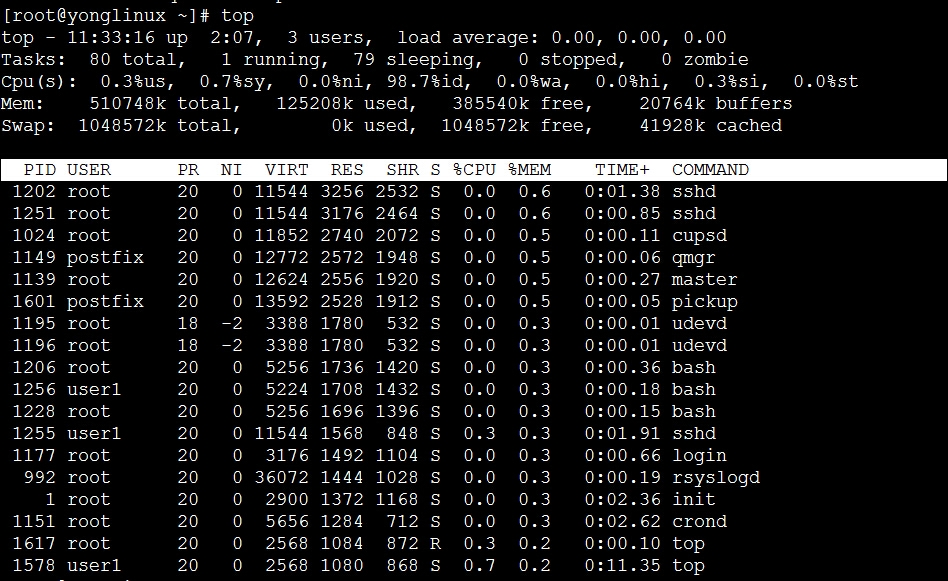Click the 'init' command name
The image size is (948, 581).
coord(694,500)
